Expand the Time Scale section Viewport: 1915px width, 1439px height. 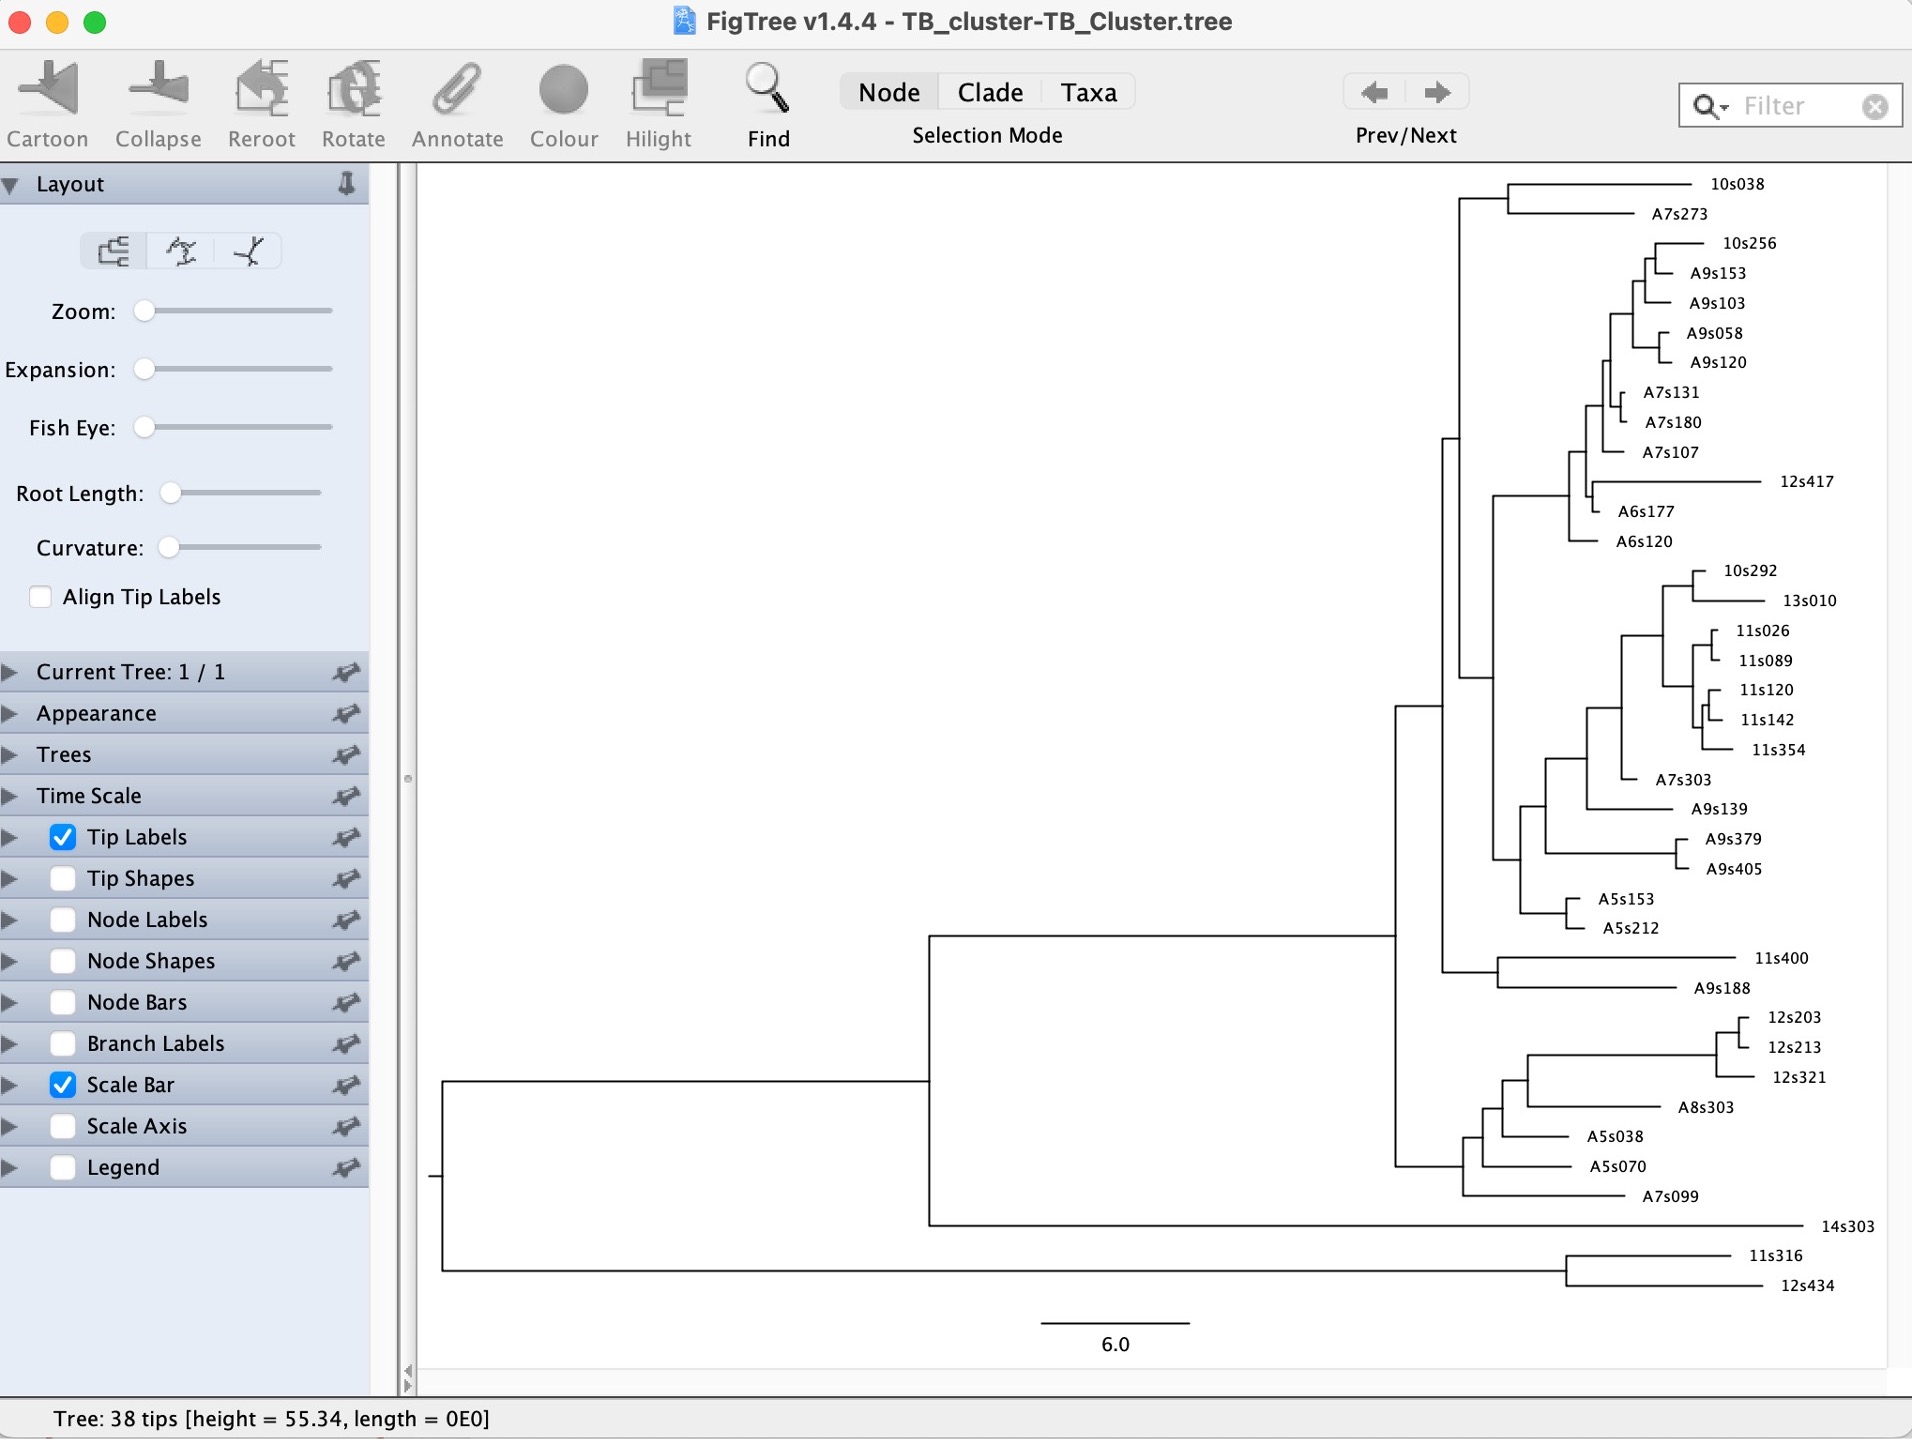pyautogui.click(x=12, y=796)
